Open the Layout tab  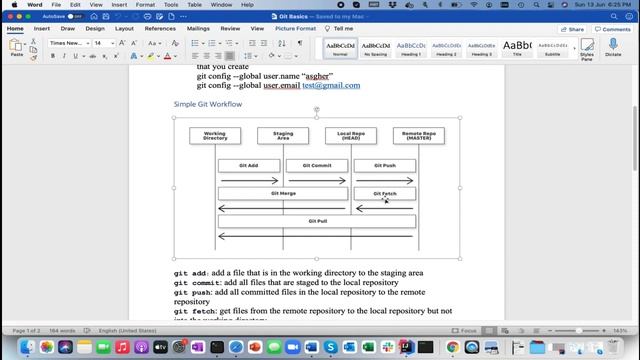point(124,29)
